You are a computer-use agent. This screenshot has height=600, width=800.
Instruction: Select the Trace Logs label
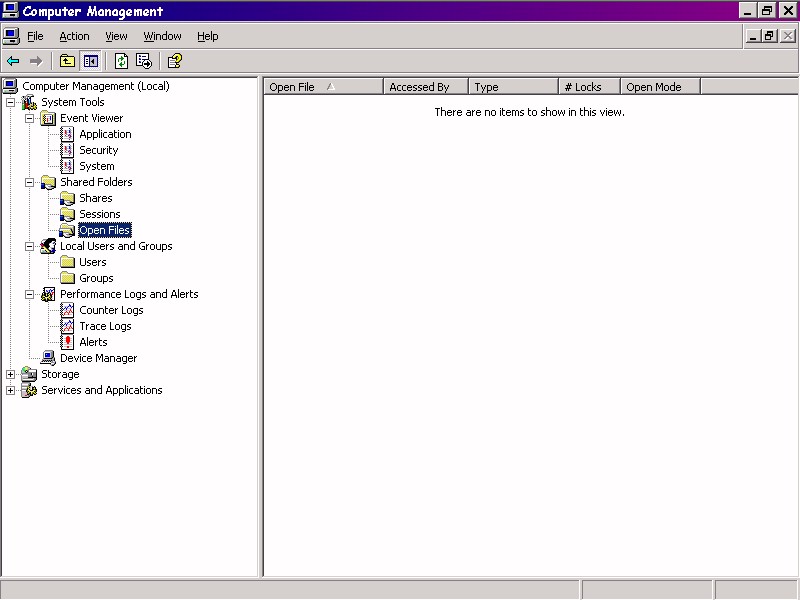click(x=106, y=326)
